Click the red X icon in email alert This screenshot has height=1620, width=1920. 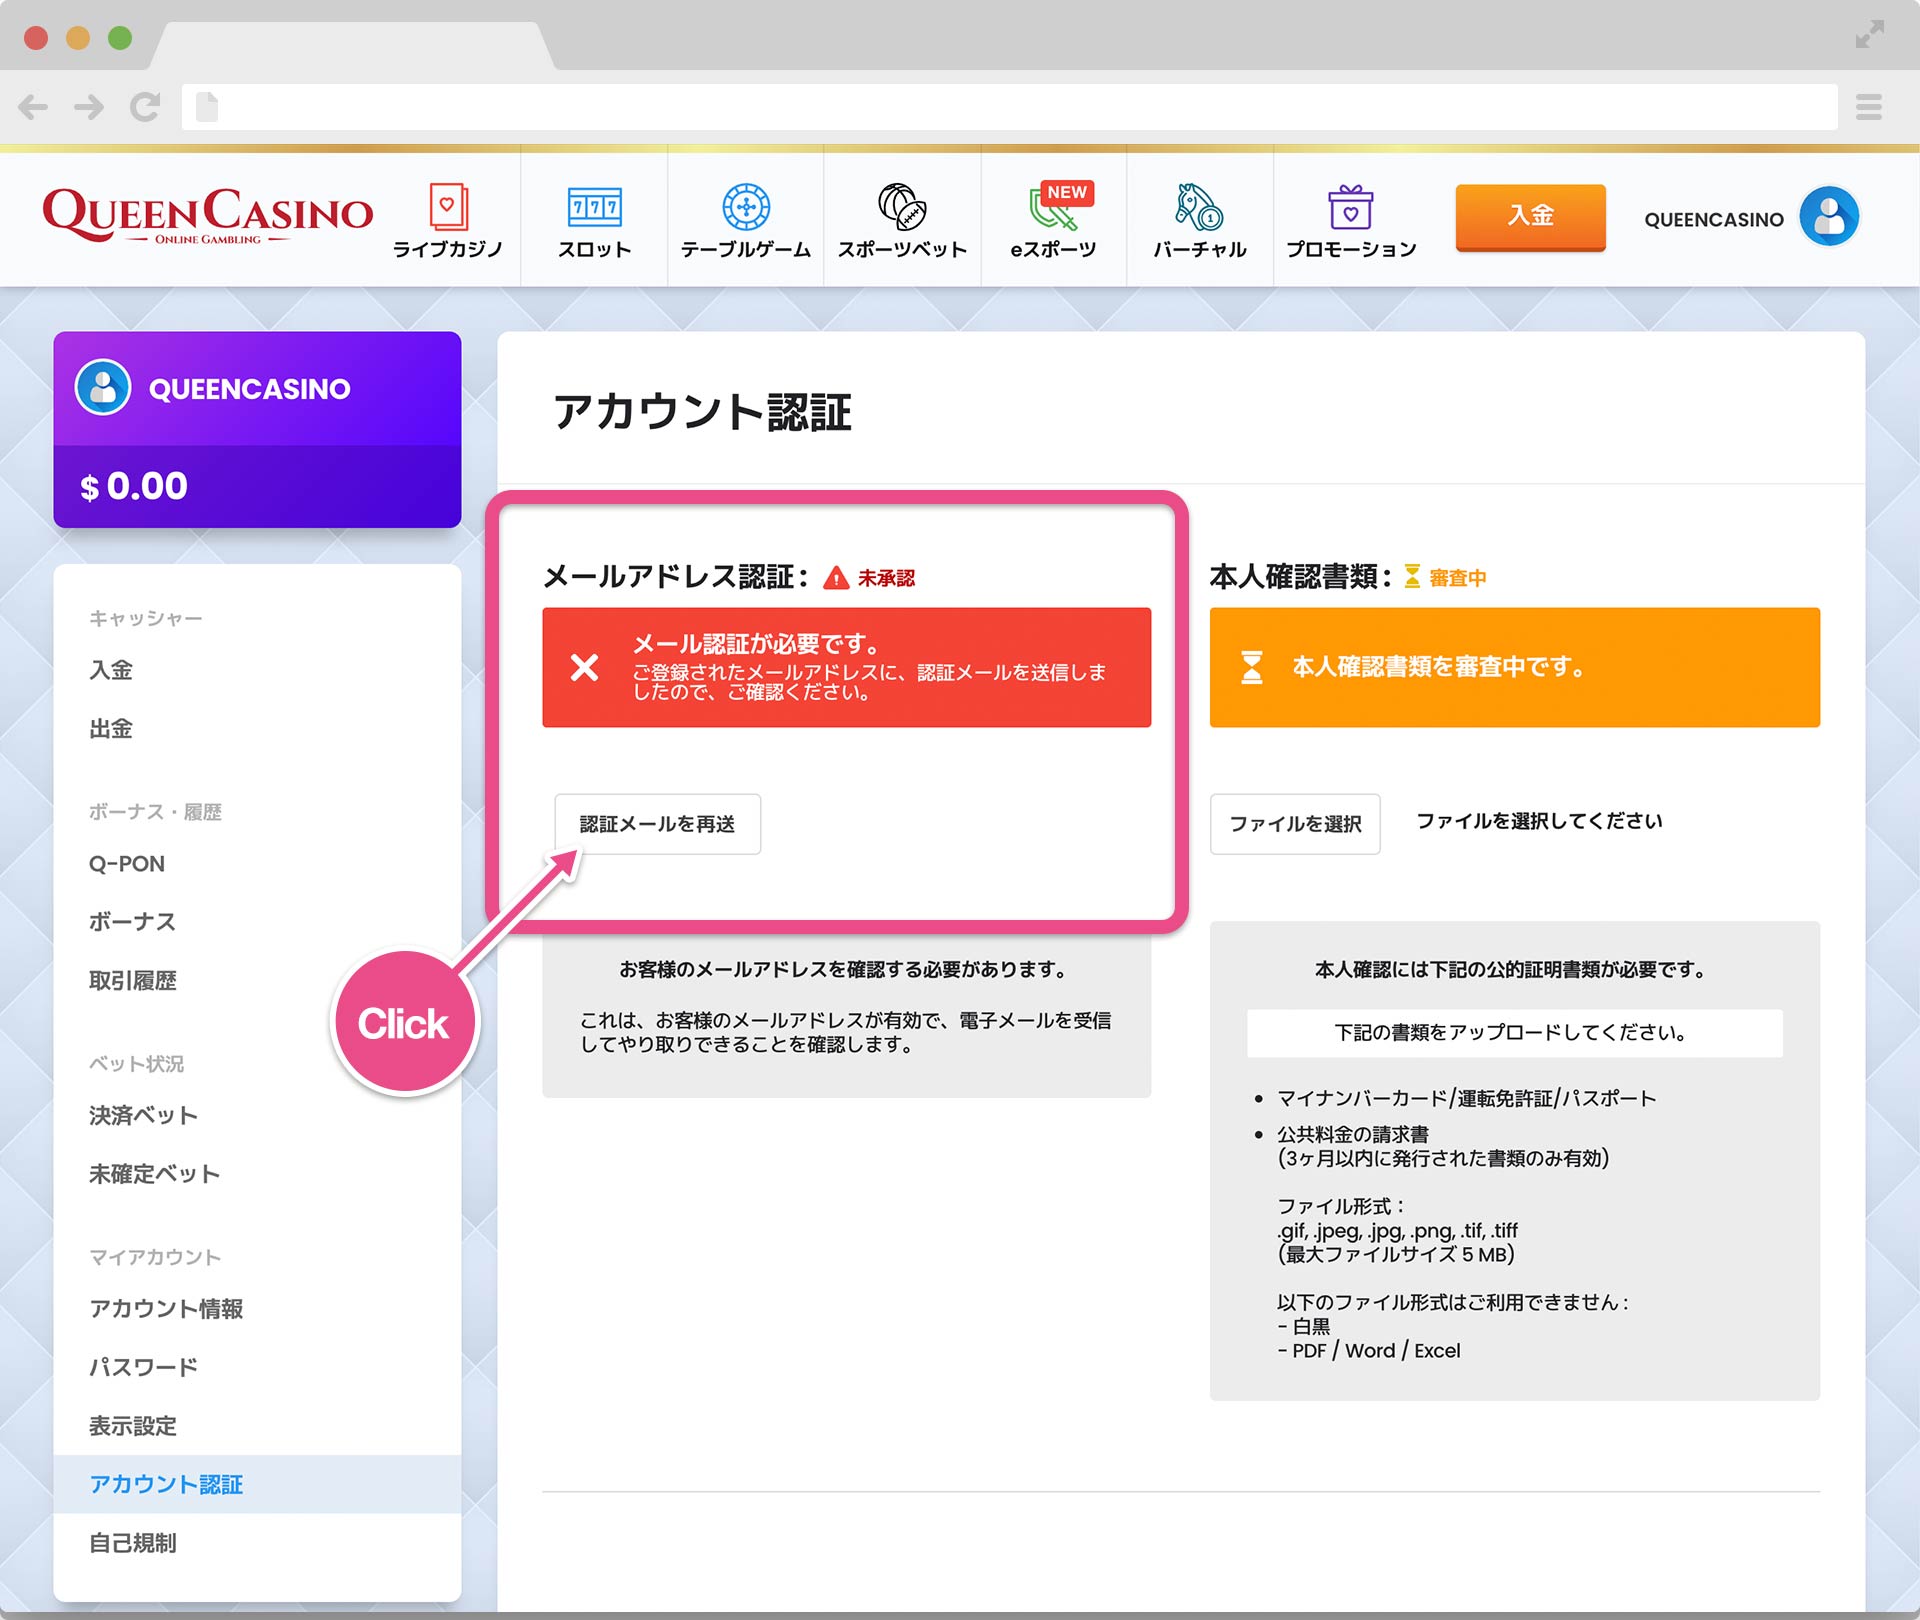click(584, 667)
